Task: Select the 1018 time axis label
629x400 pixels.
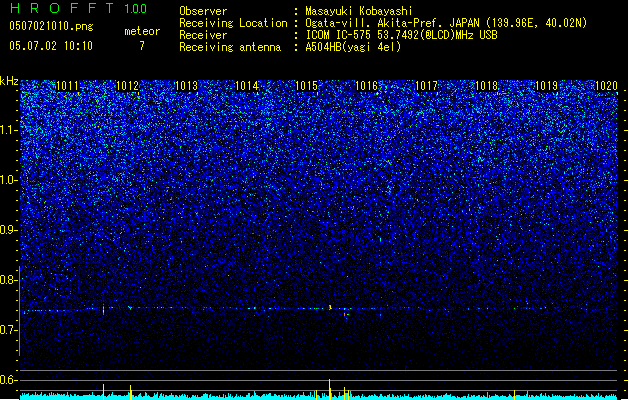Action: (x=486, y=86)
